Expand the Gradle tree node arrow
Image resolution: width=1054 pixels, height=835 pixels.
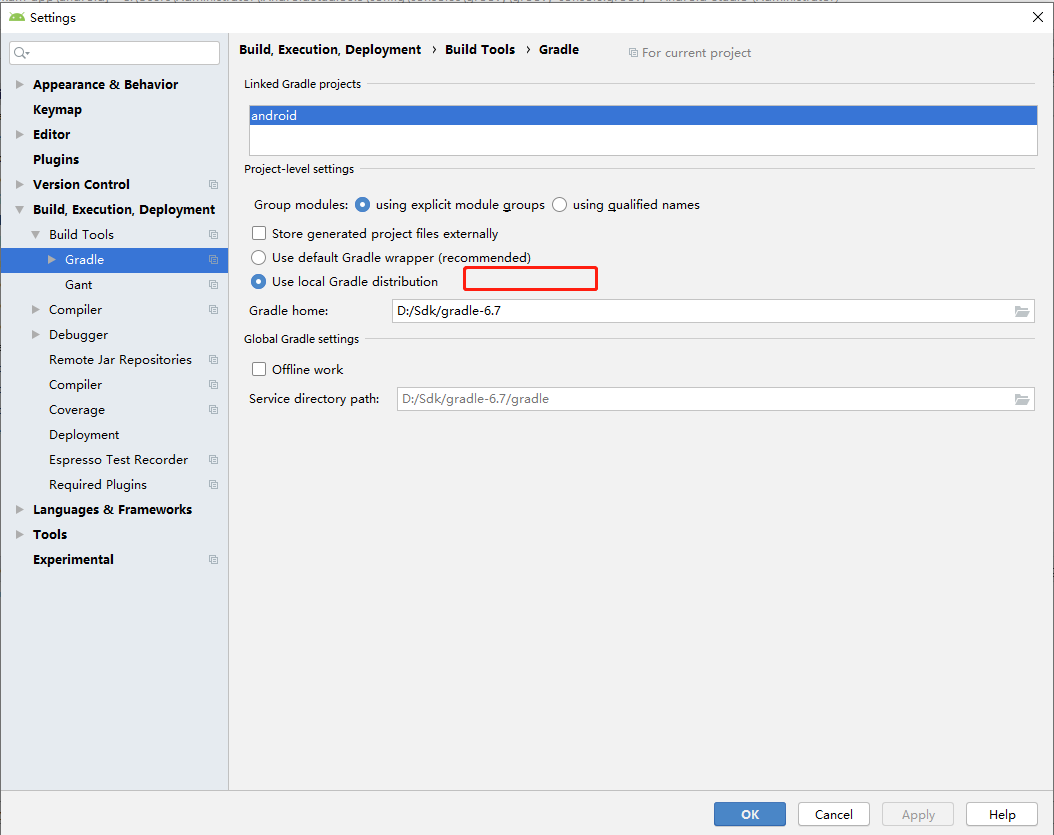point(52,260)
